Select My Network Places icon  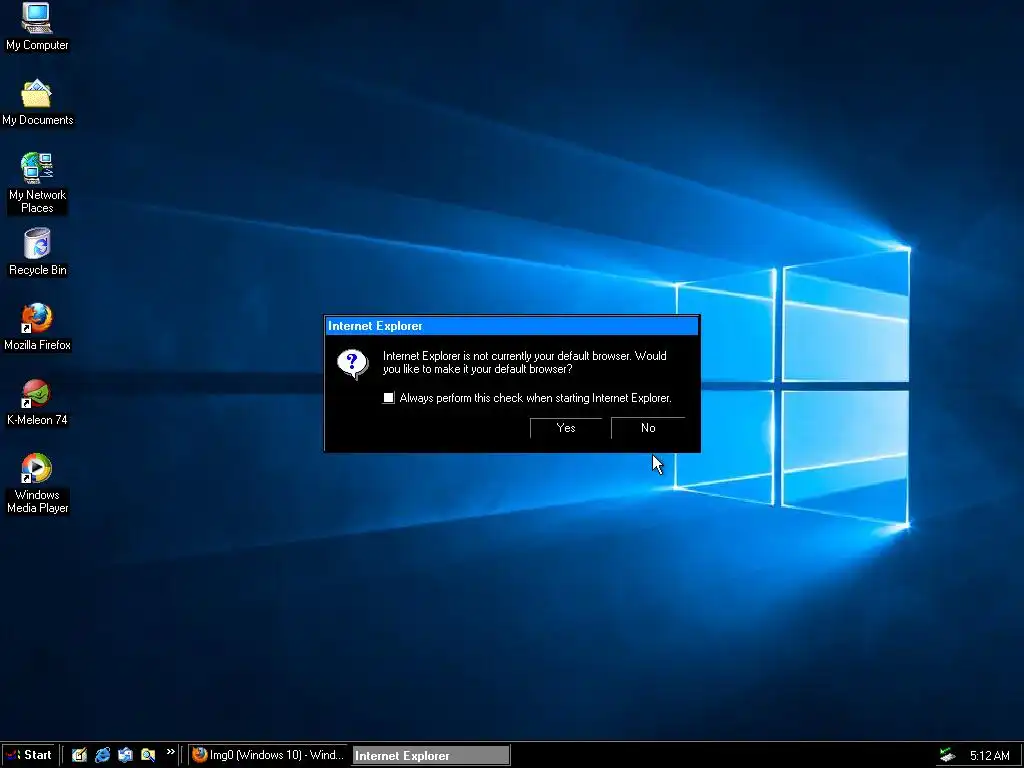click(37, 183)
